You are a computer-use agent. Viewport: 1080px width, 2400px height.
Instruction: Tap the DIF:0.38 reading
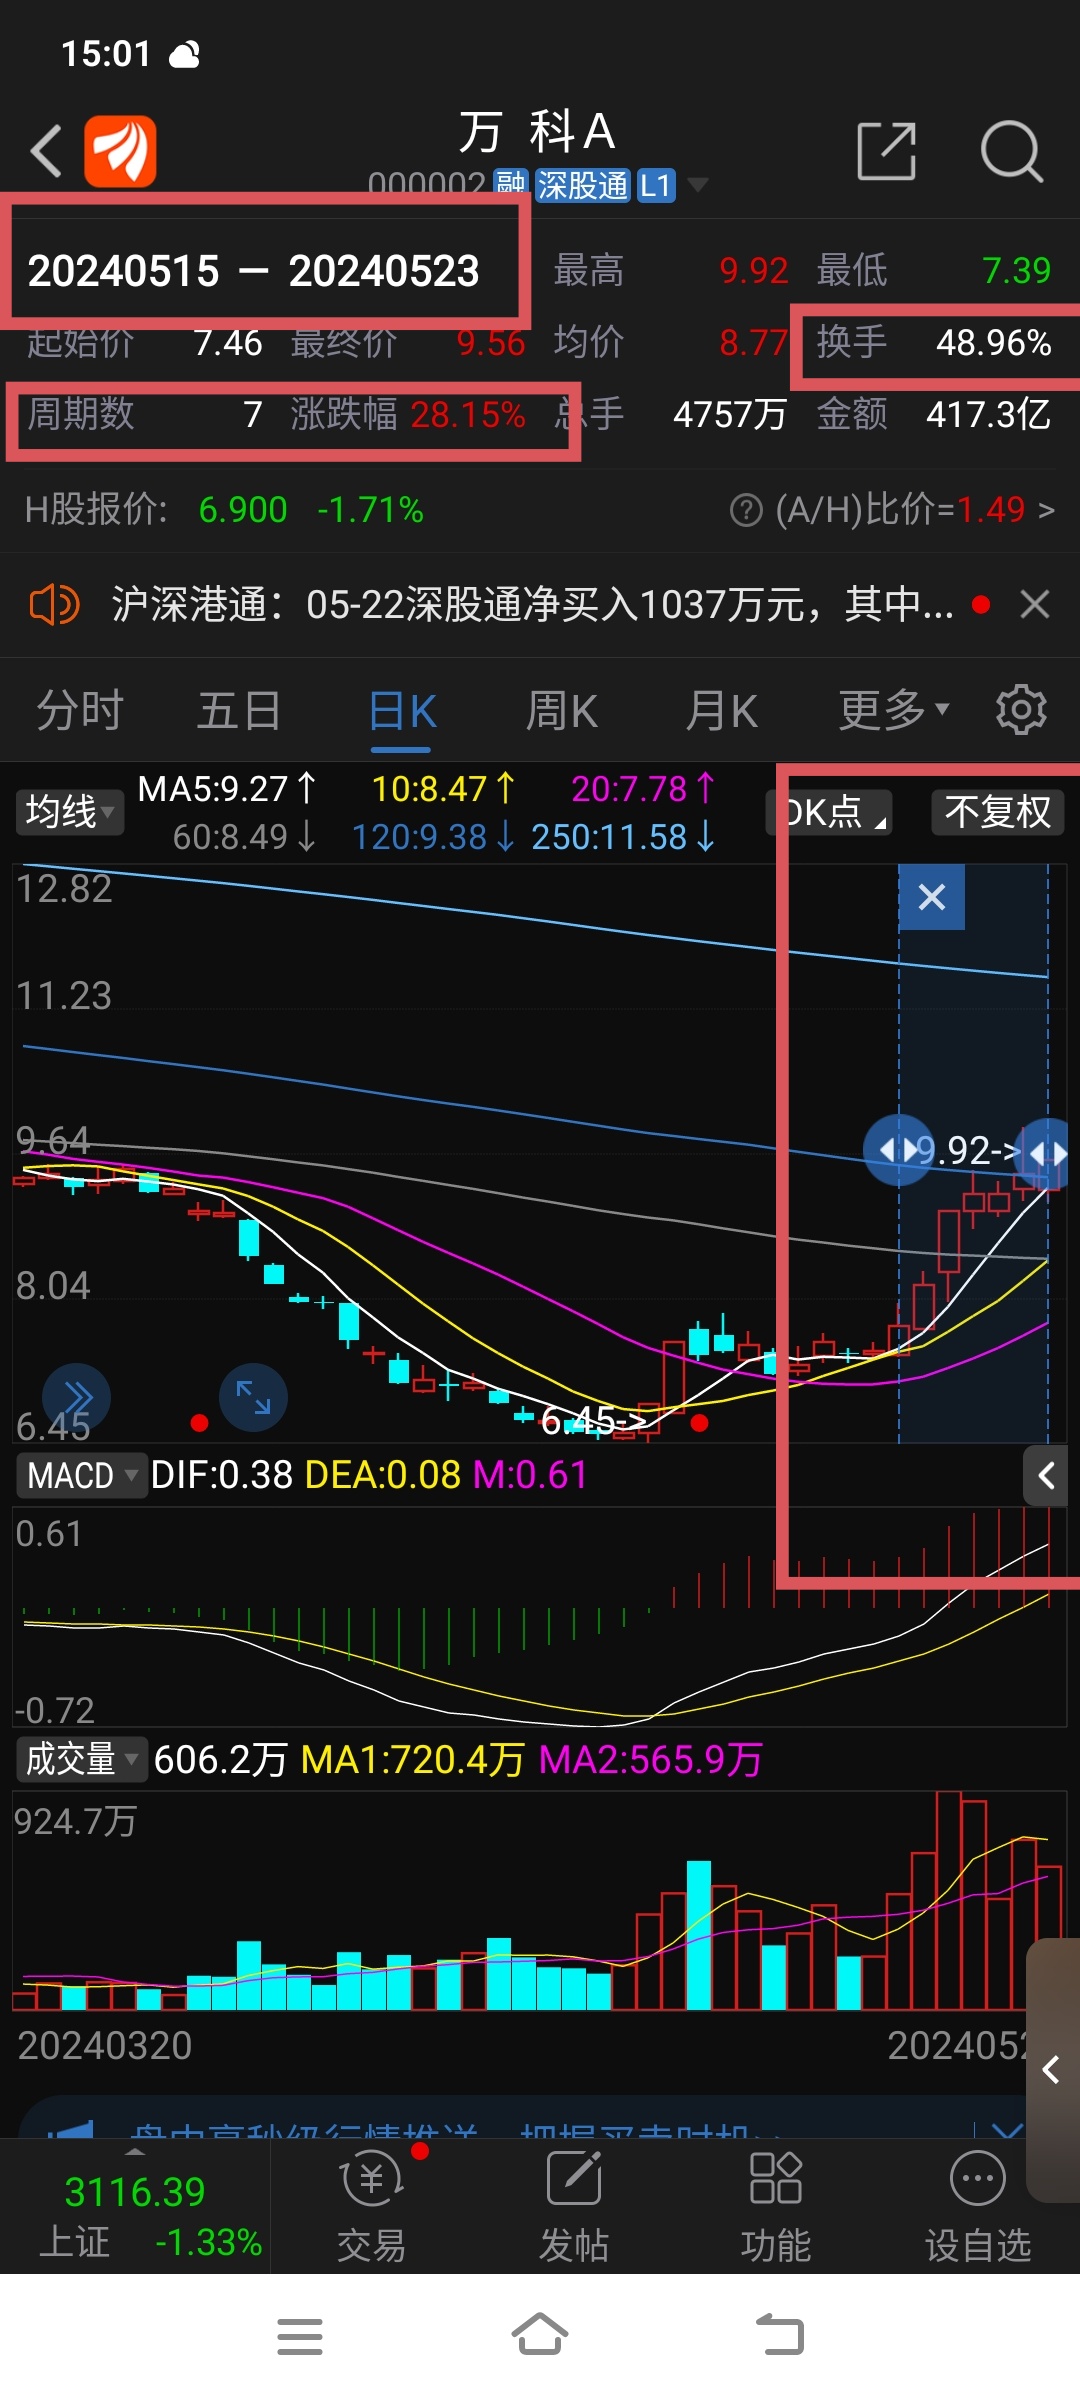click(x=221, y=1476)
